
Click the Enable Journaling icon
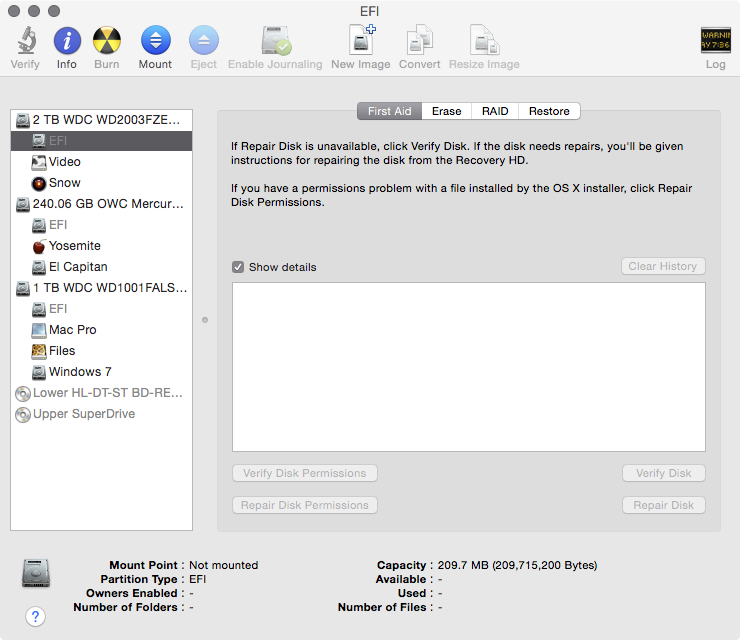276,41
